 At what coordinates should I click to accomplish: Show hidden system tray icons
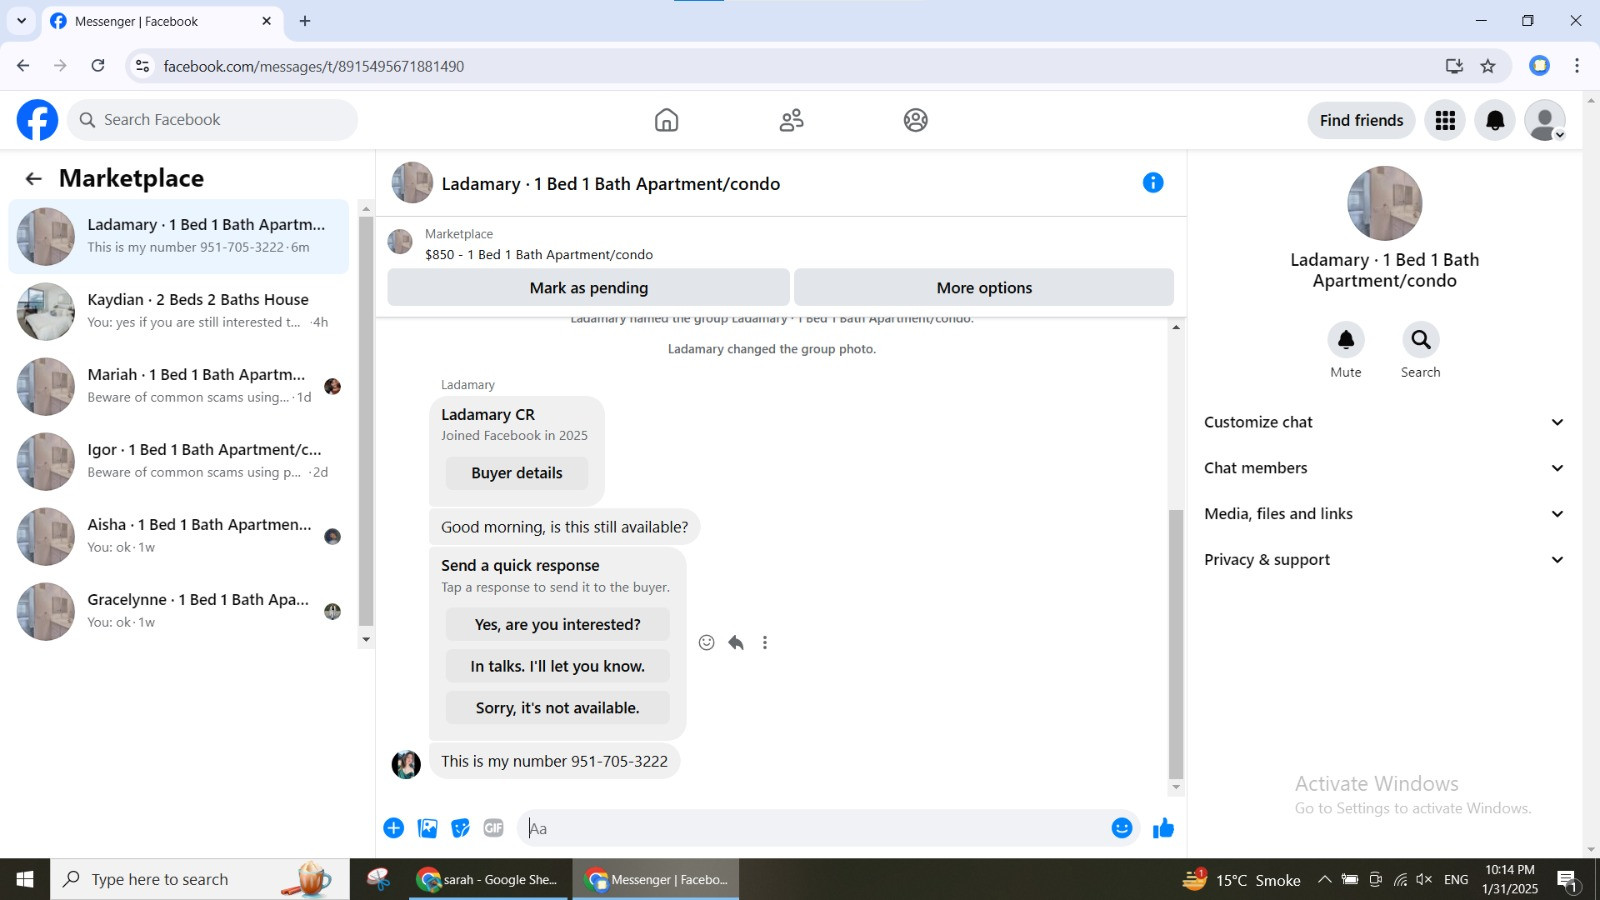click(1324, 880)
